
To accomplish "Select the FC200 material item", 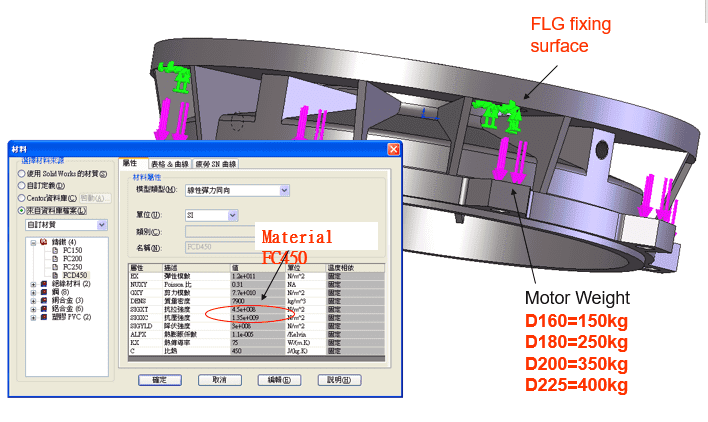I will tap(74, 259).
